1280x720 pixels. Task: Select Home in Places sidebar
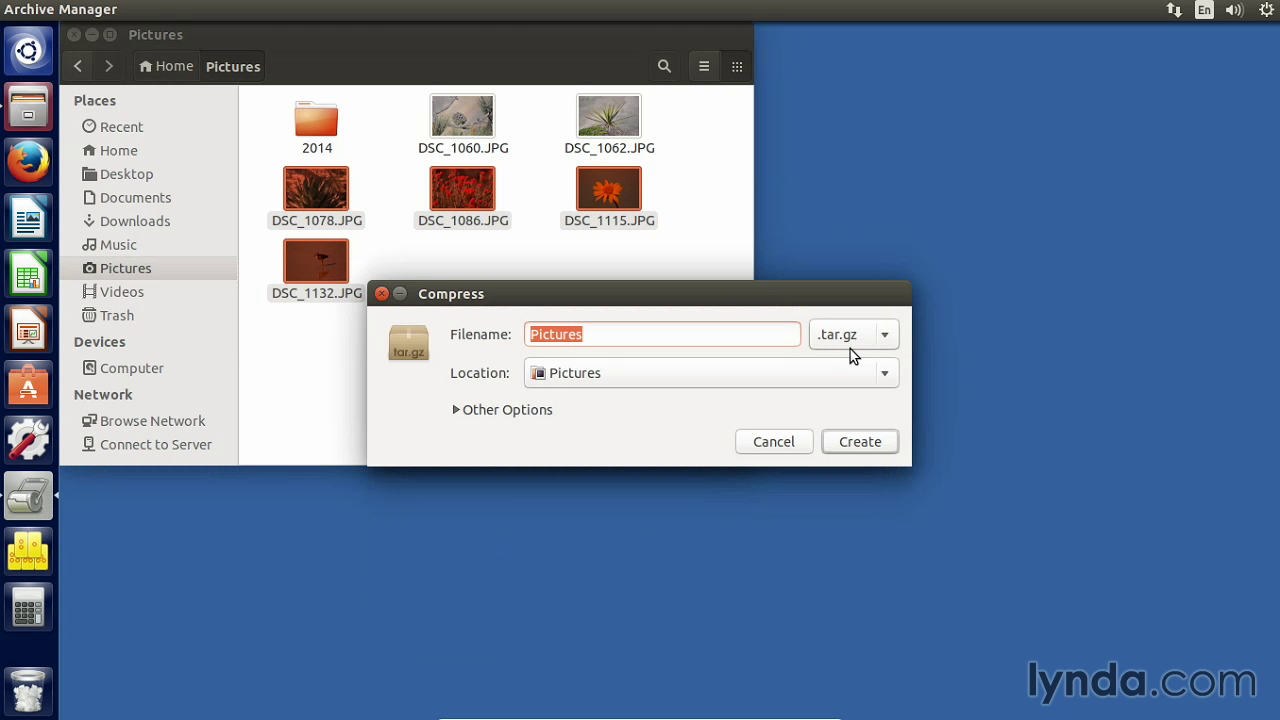pos(148,150)
